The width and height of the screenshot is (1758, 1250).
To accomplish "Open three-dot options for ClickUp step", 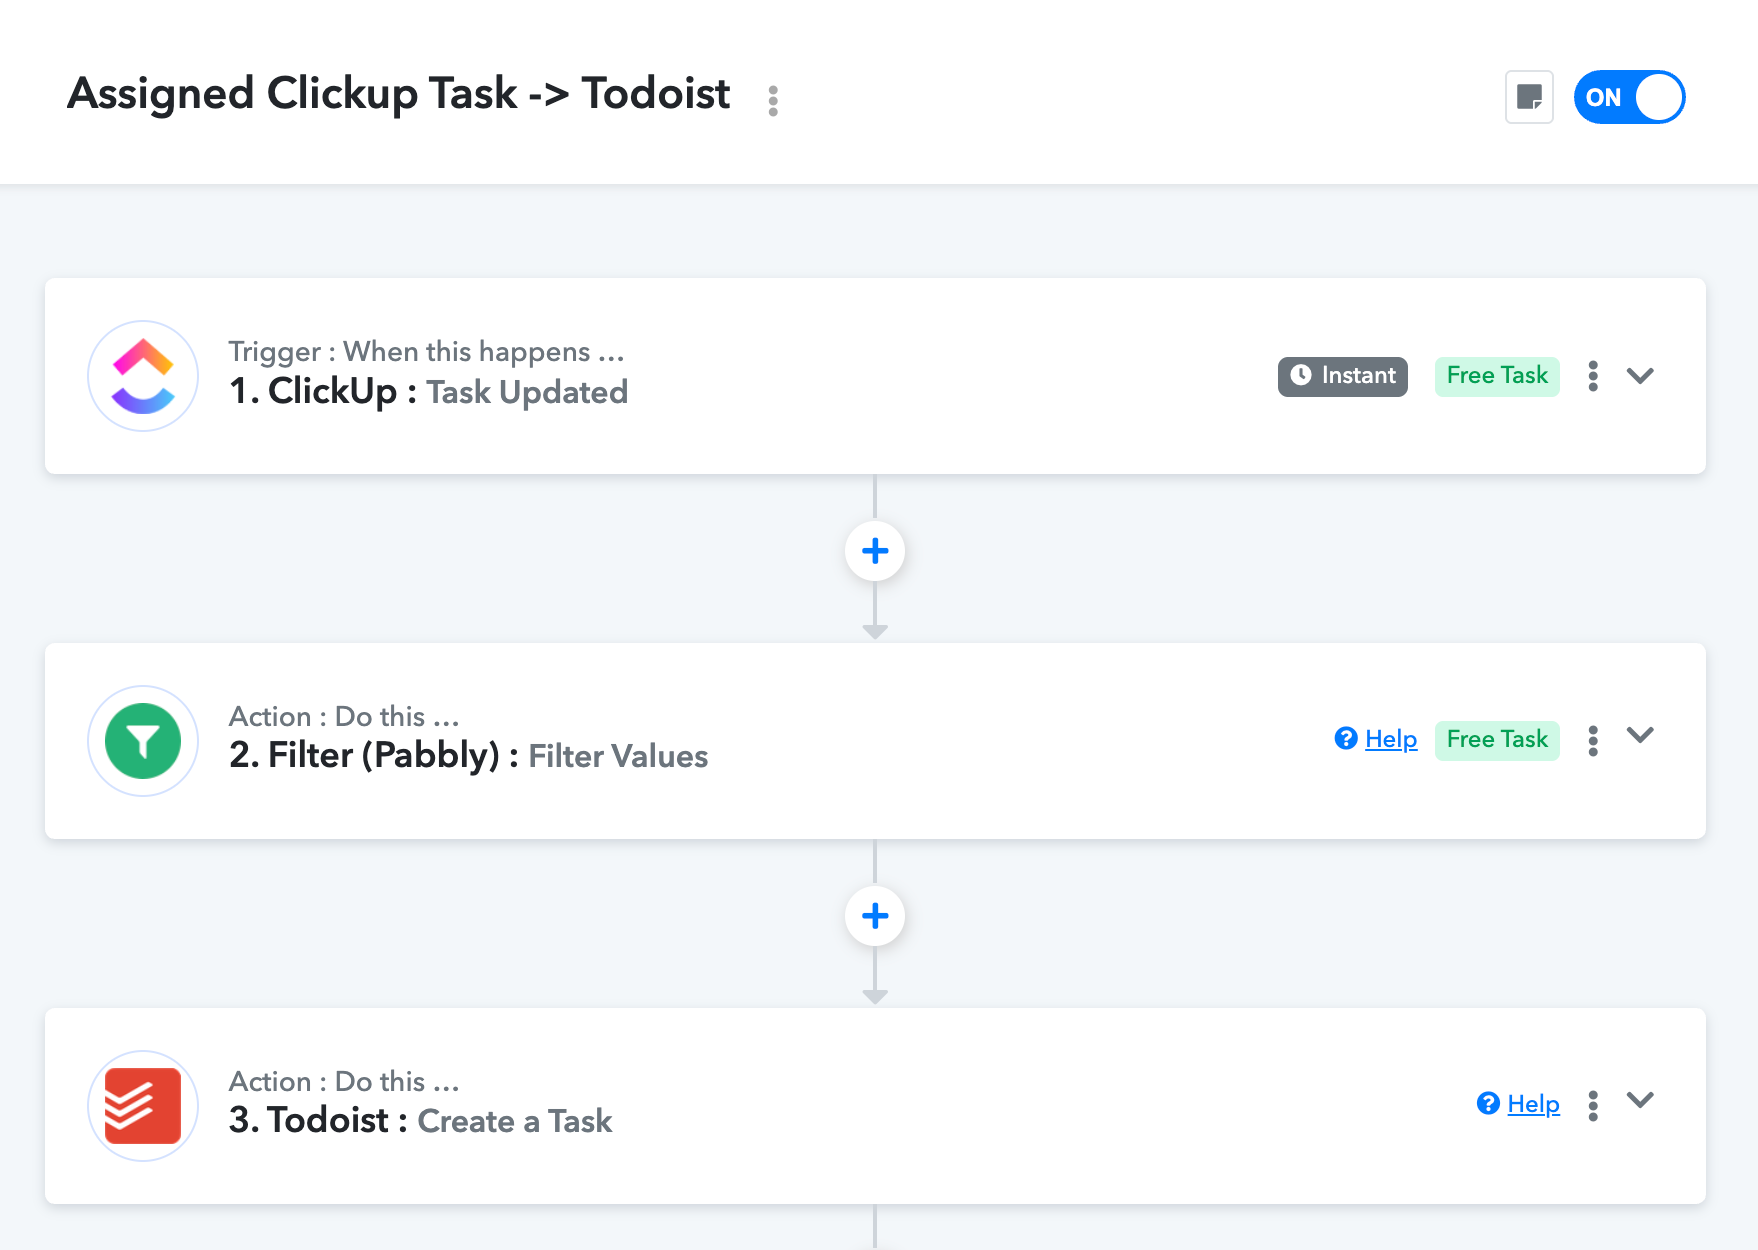I will point(1593,376).
